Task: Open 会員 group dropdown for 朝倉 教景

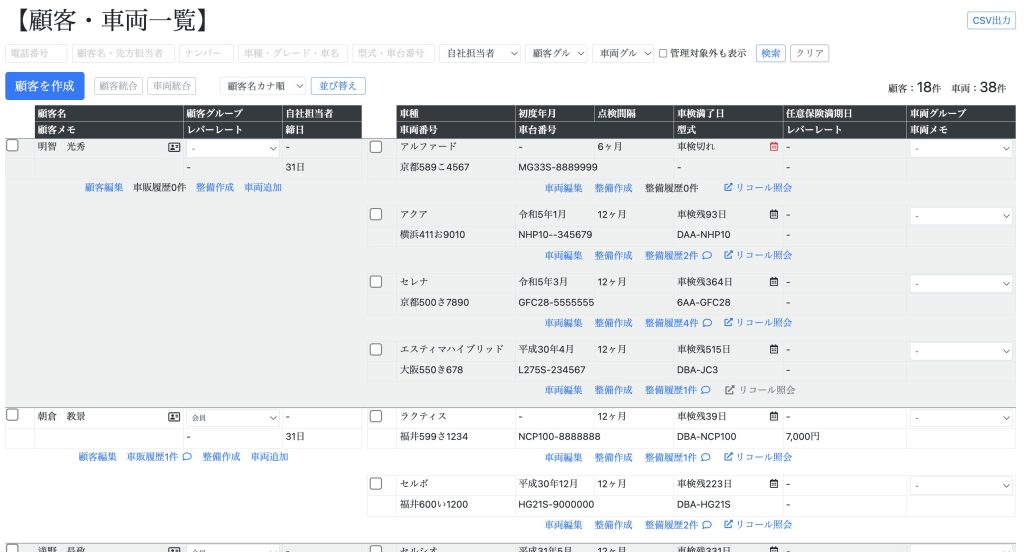Action: click(x=233, y=417)
